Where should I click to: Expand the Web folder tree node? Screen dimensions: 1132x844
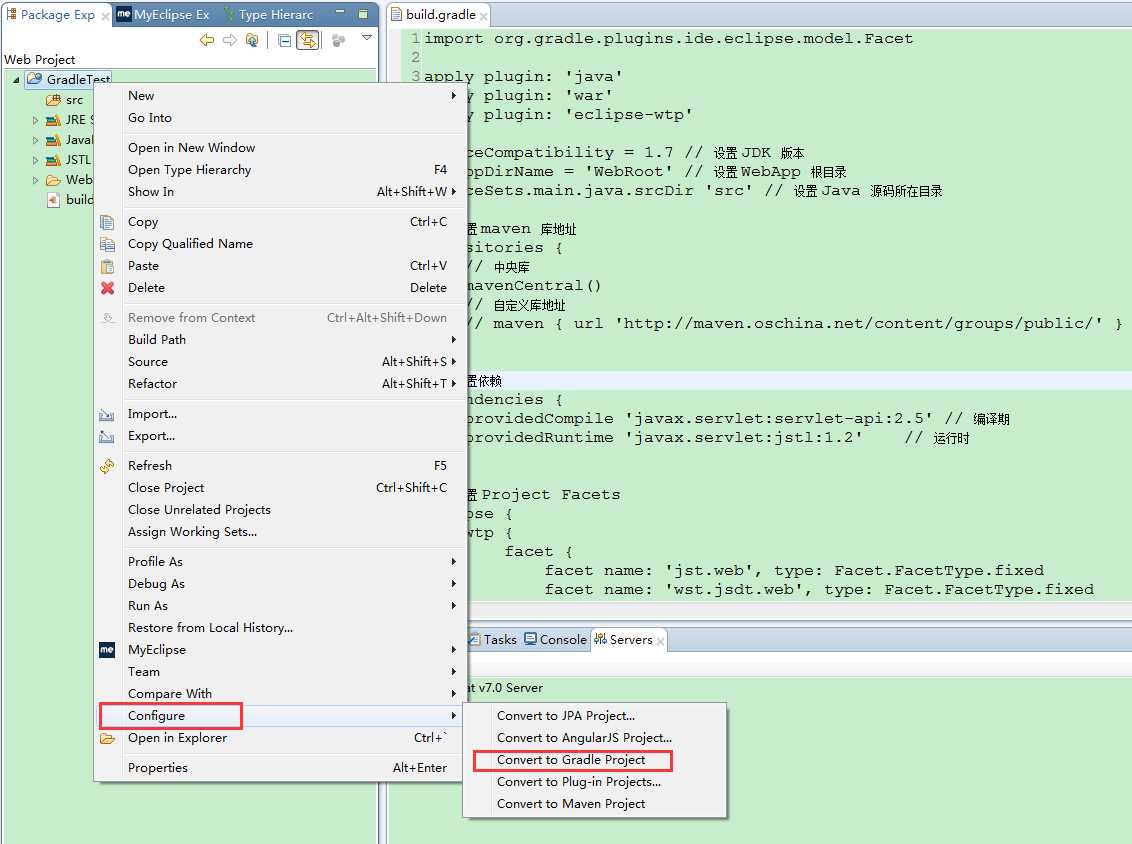(35, 180)
